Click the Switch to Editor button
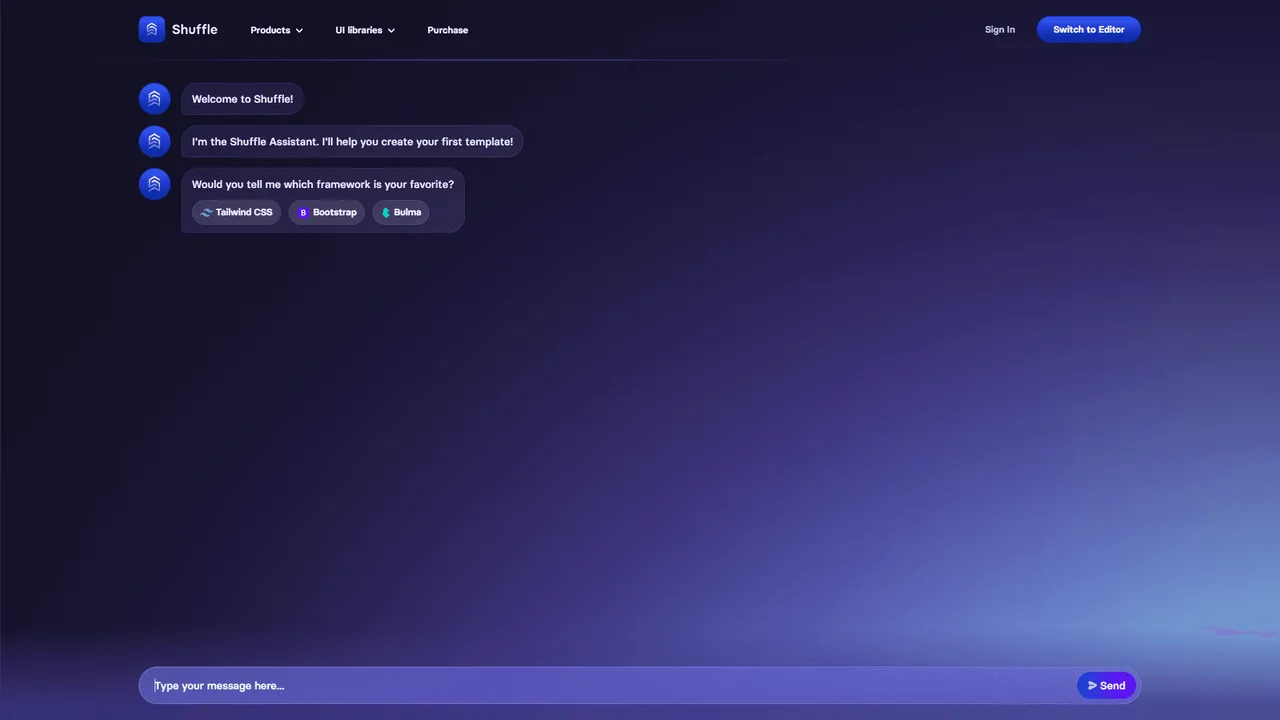 (1089, 30)
